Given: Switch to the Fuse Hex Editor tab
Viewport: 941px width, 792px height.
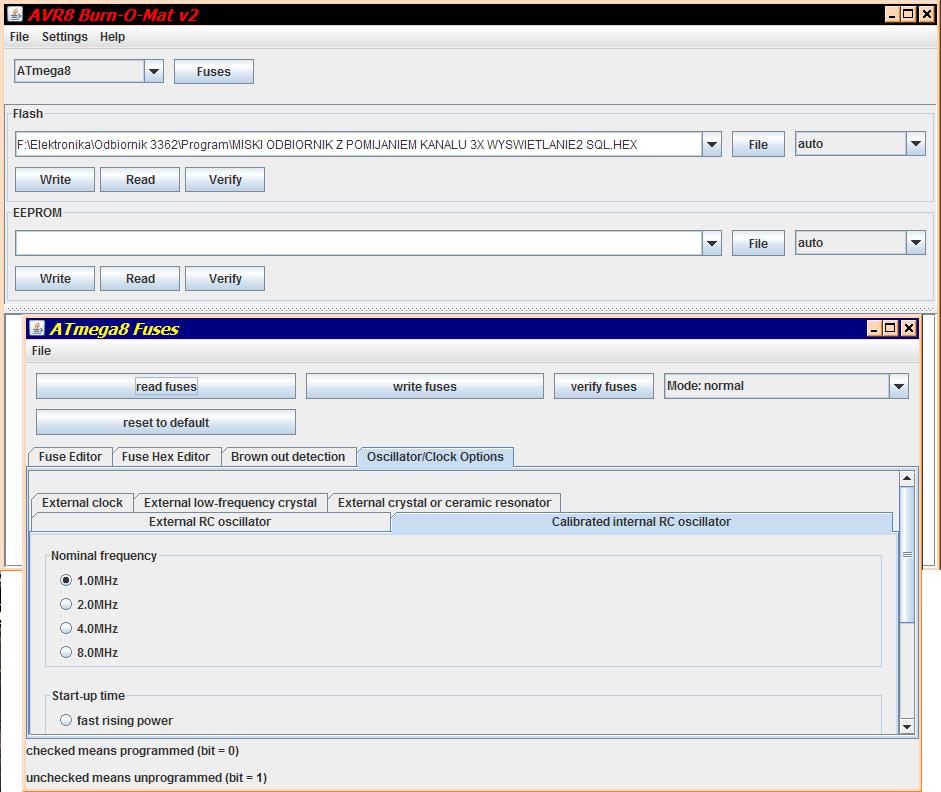Looking at the screenshot, I should [166, 457].
